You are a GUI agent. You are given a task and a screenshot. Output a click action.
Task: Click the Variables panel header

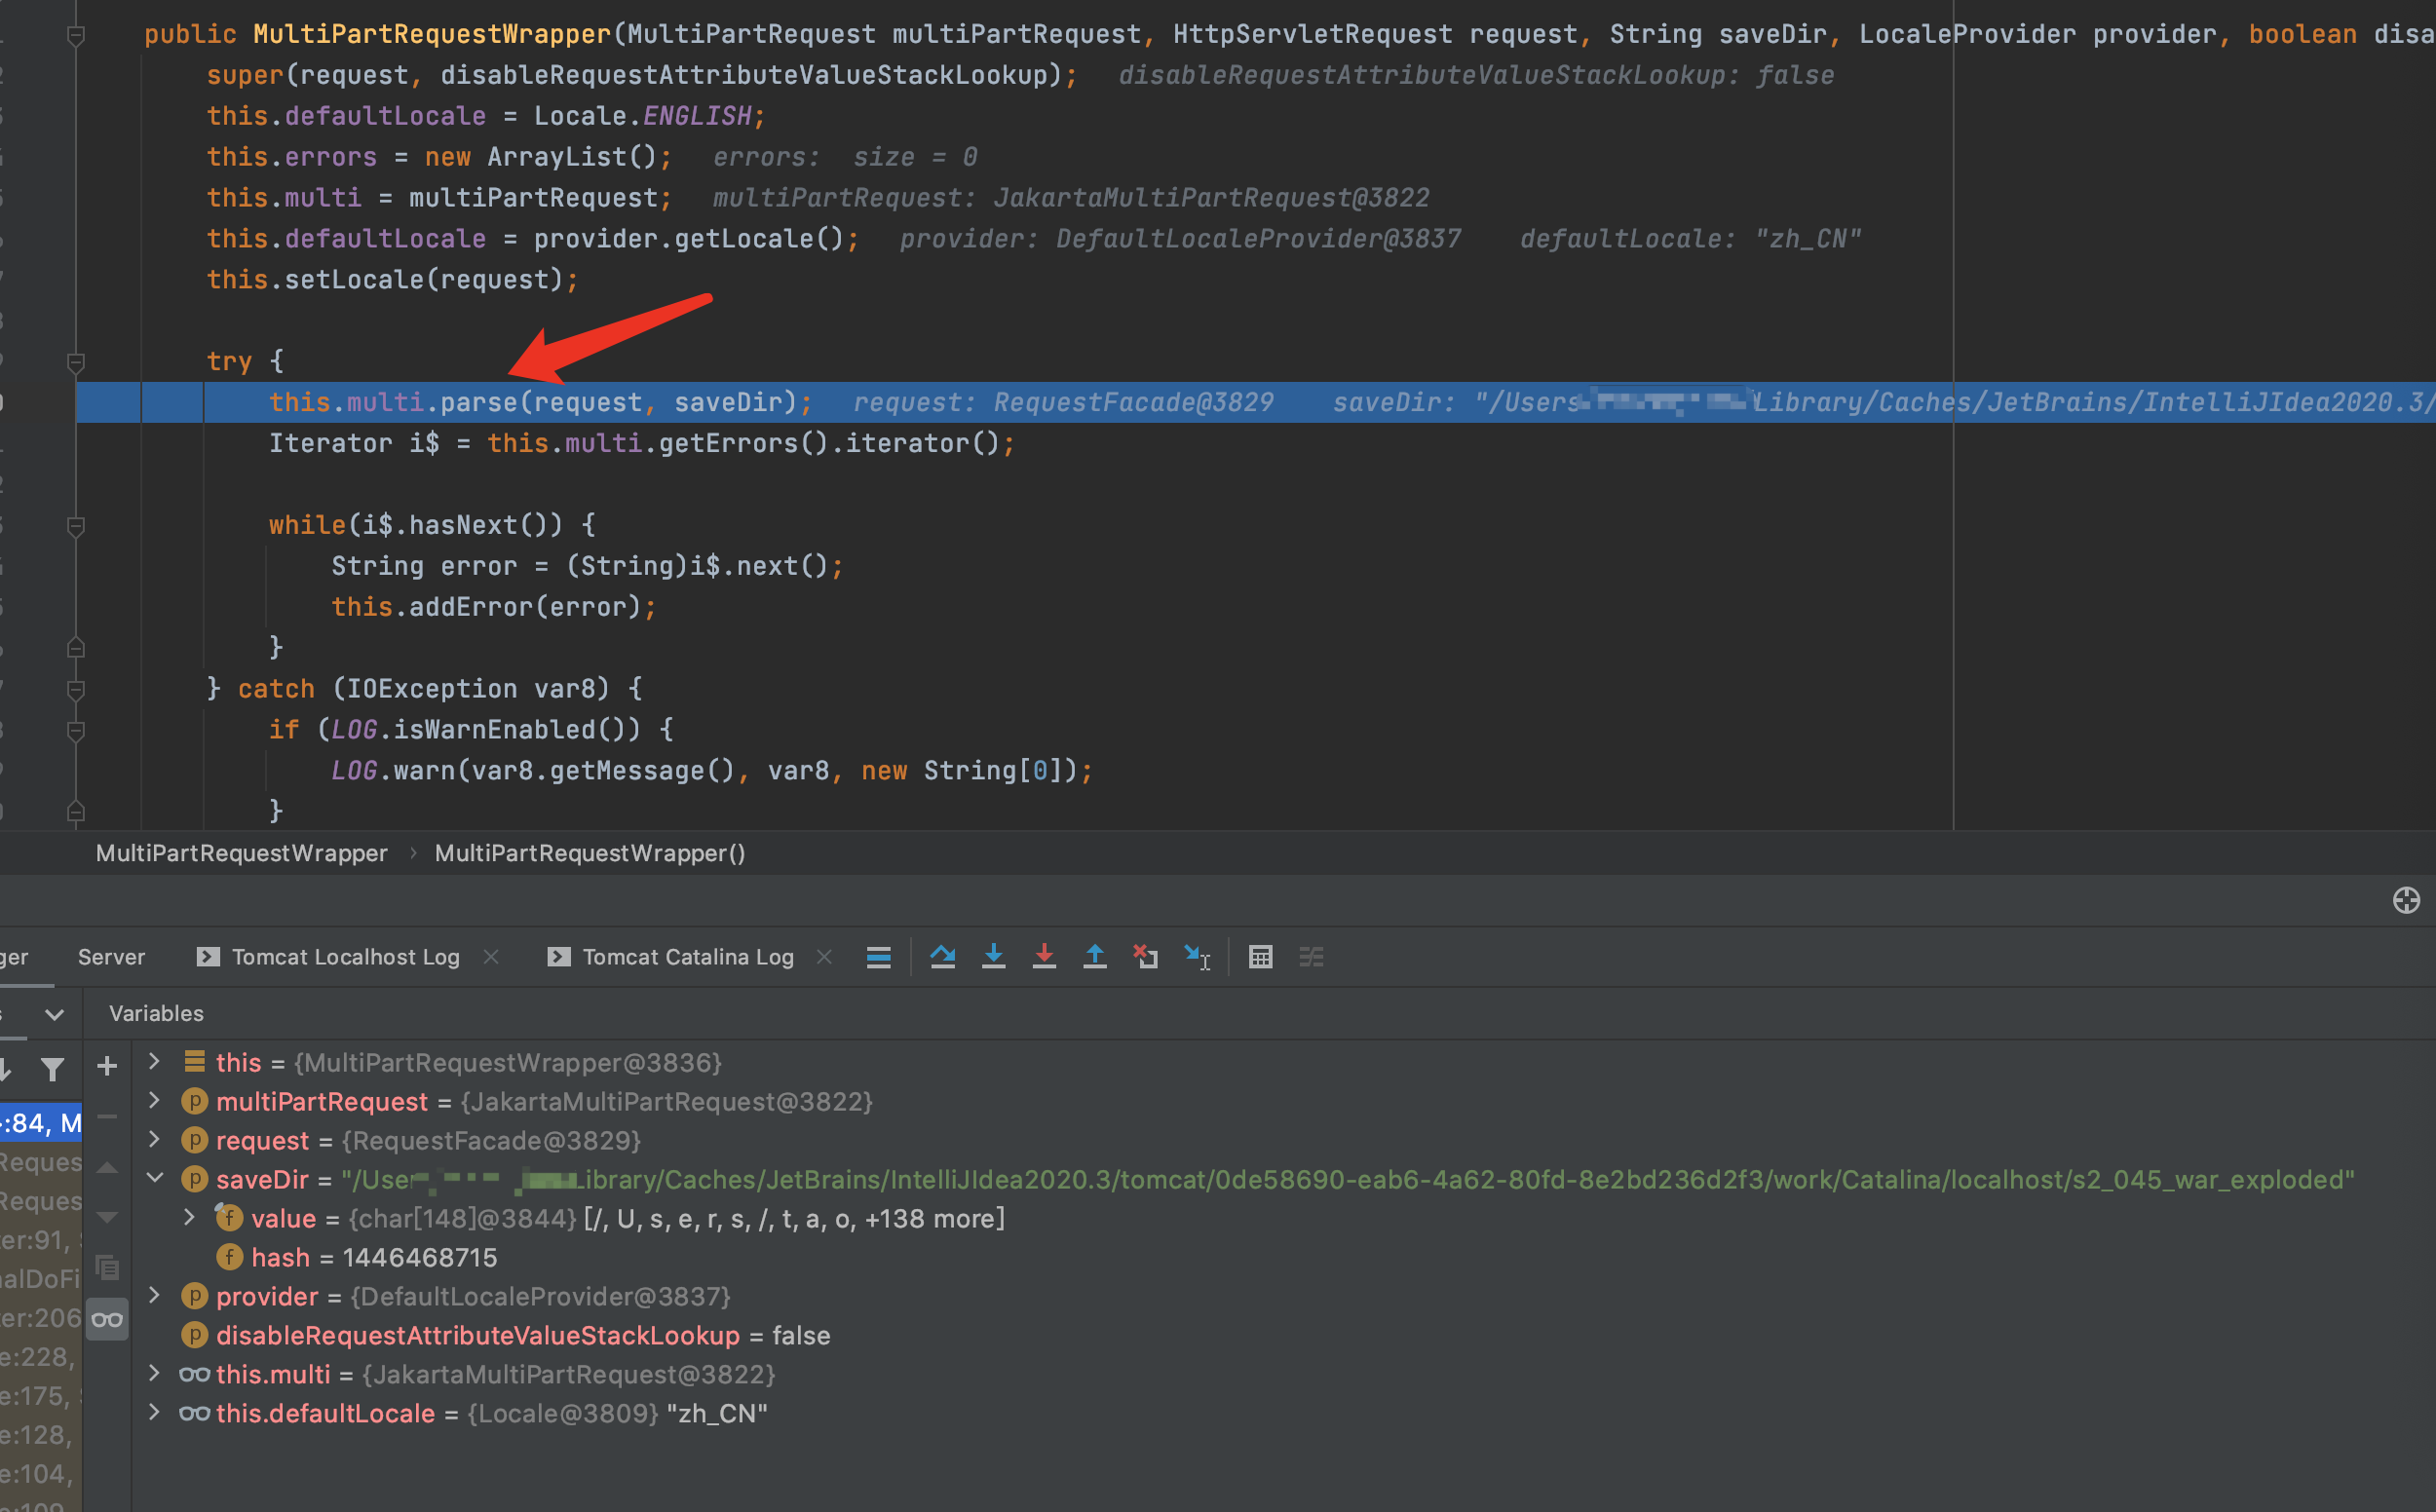(x=156, y=1013)
